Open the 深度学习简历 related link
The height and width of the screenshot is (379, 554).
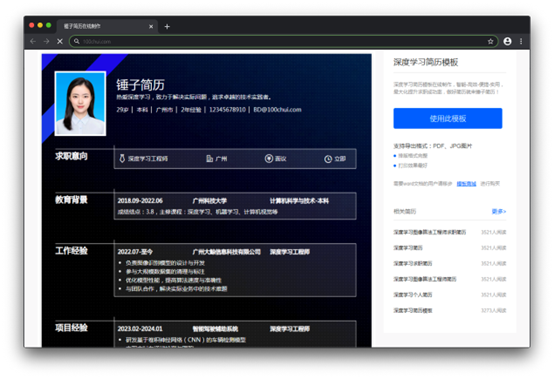click(408, 248)
